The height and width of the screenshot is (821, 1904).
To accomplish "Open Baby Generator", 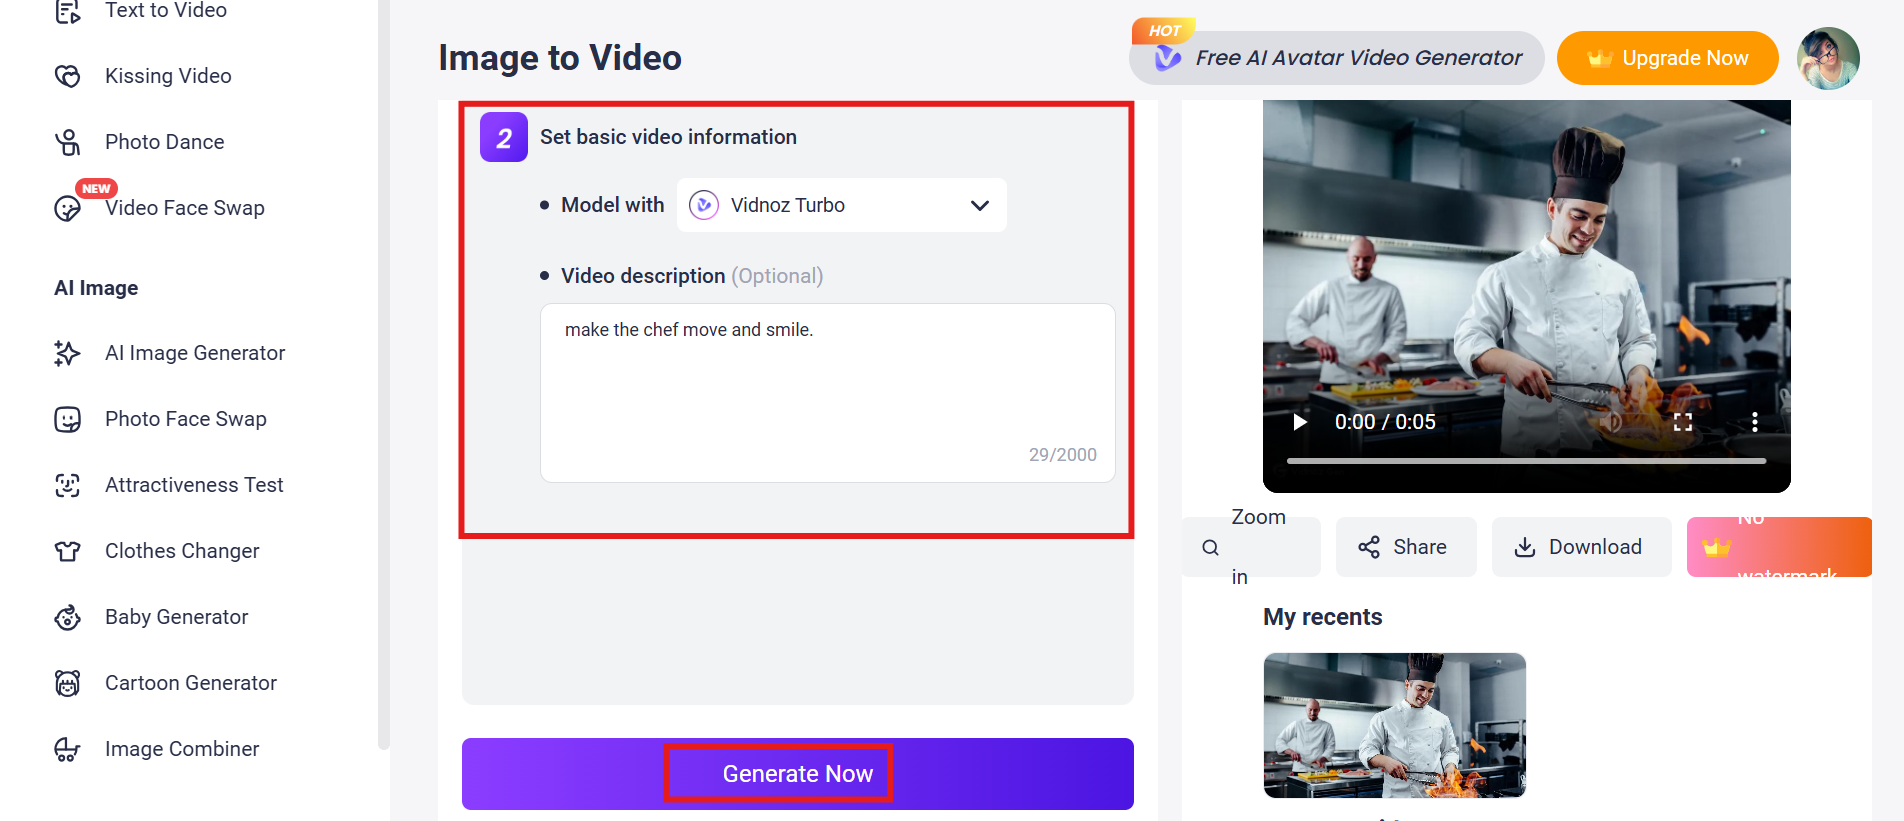I will tap(177, 617).
